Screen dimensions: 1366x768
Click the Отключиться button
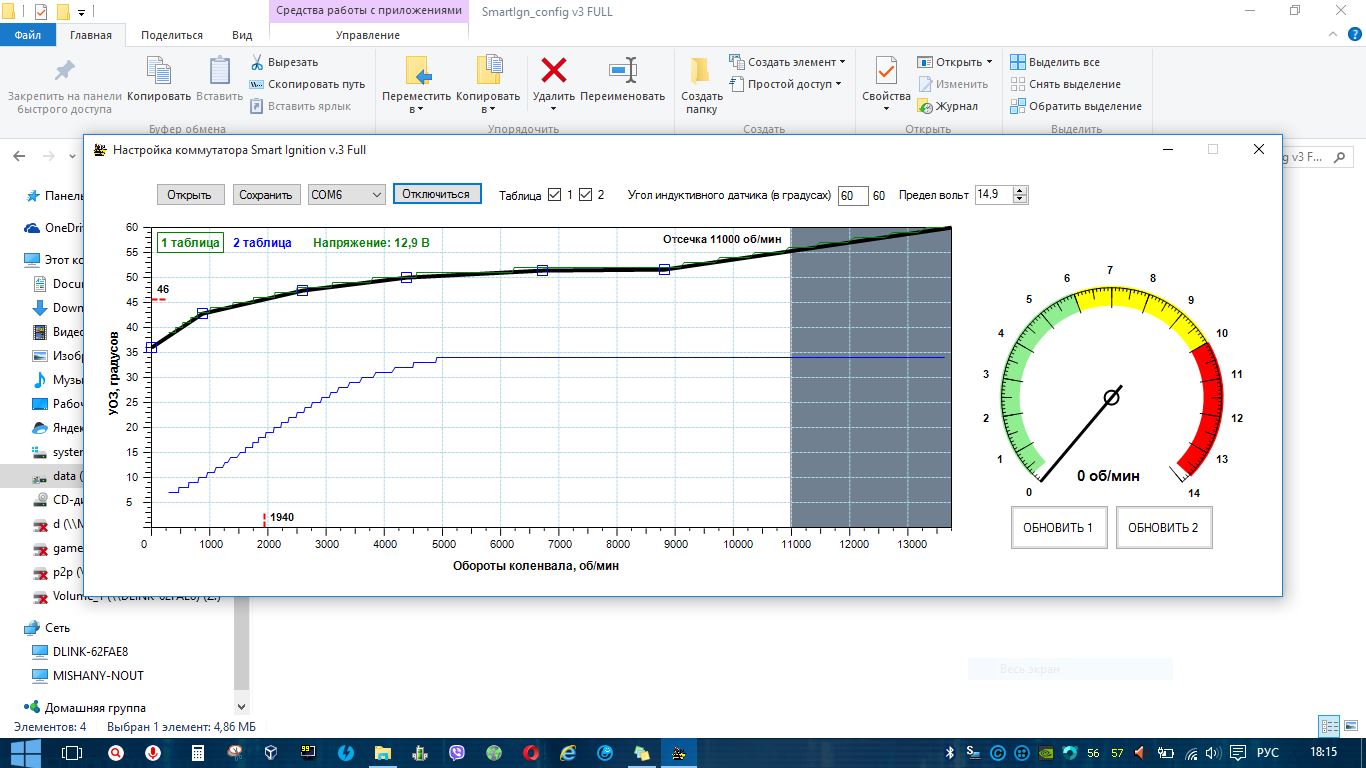click(x=436, y=194)
